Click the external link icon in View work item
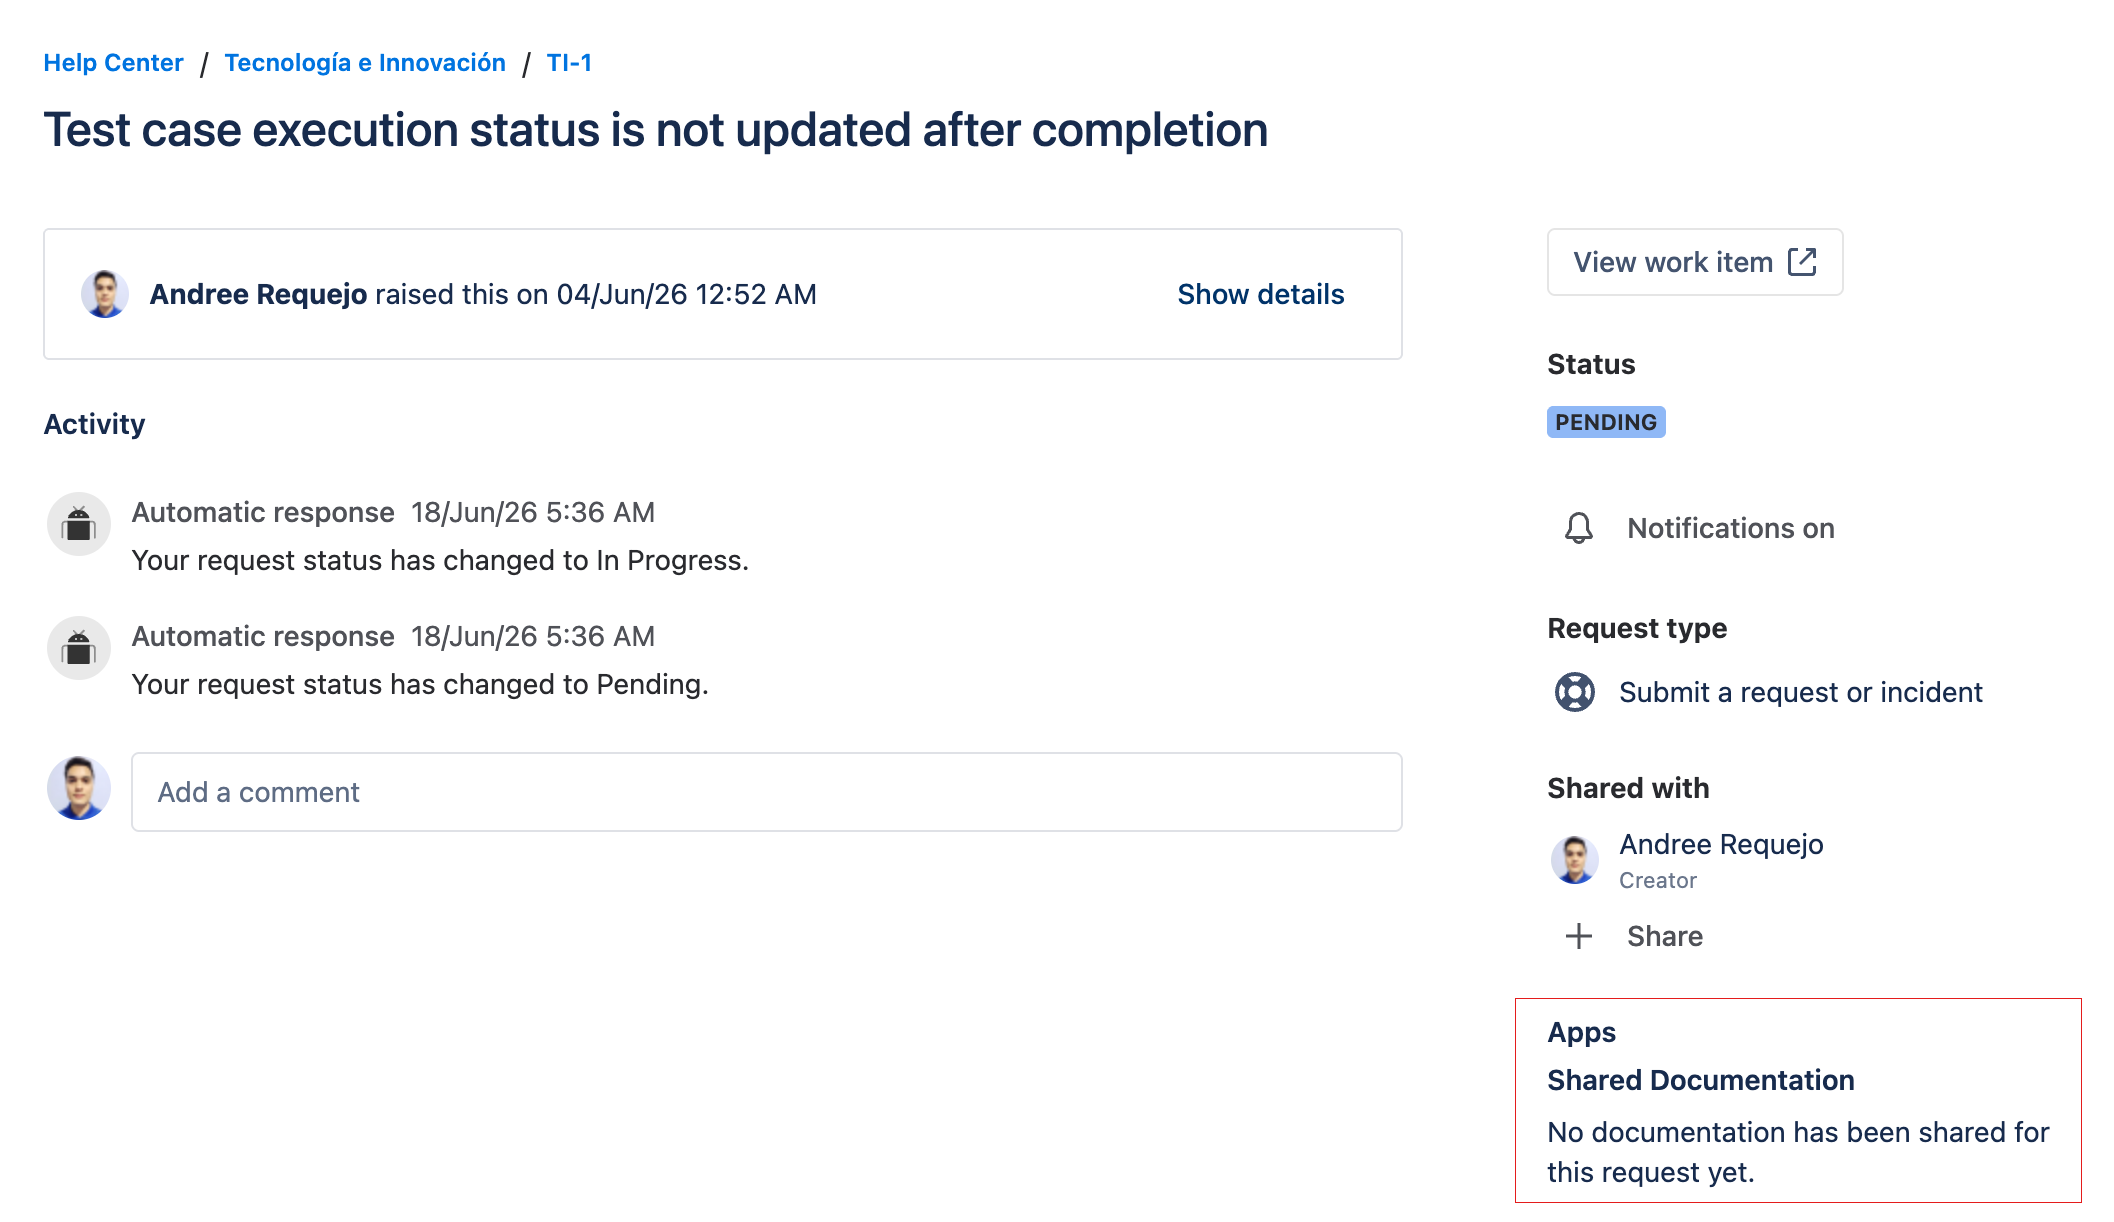Screen dimensions: 2114x1222 click(x=1802, y=262)
